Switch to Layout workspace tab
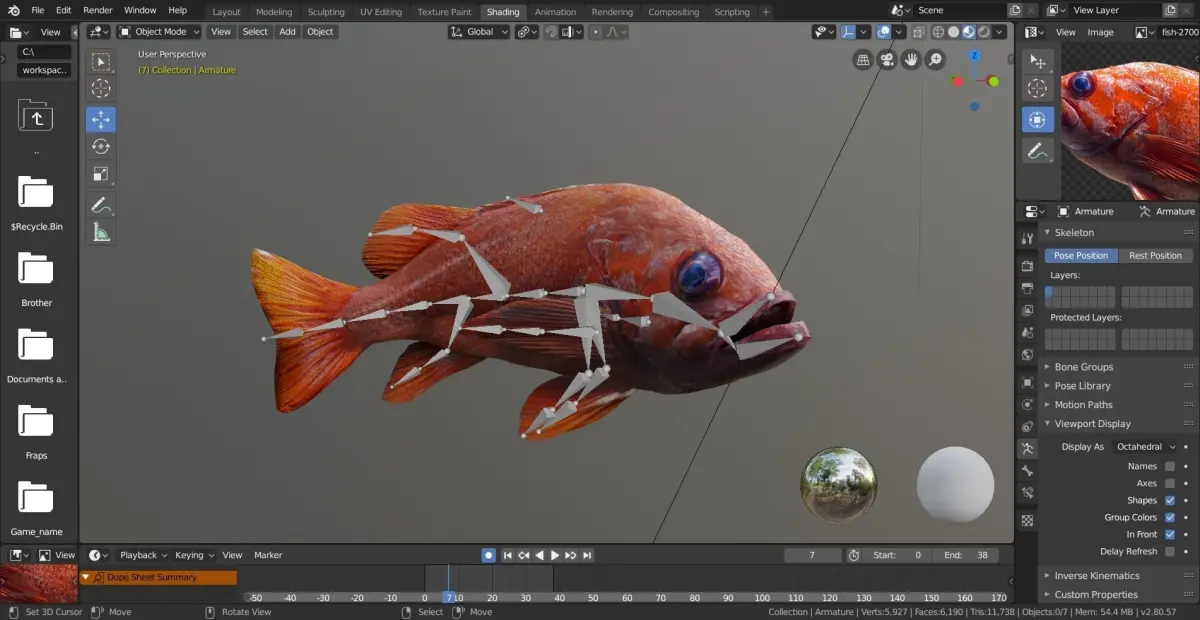The height and width of the screenshot is (620, 1200). [226, 12]
